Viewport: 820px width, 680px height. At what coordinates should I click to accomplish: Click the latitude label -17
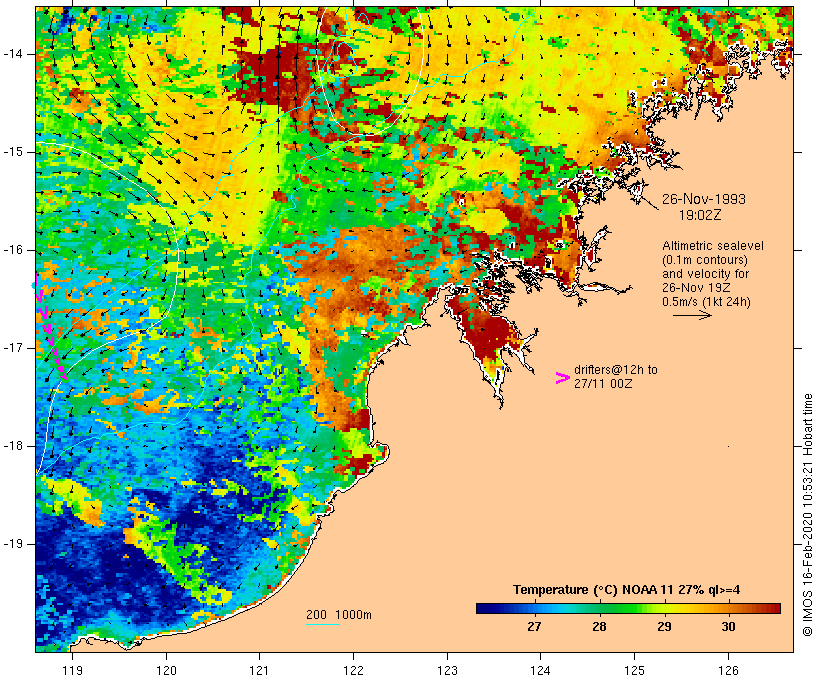[12, 348]
